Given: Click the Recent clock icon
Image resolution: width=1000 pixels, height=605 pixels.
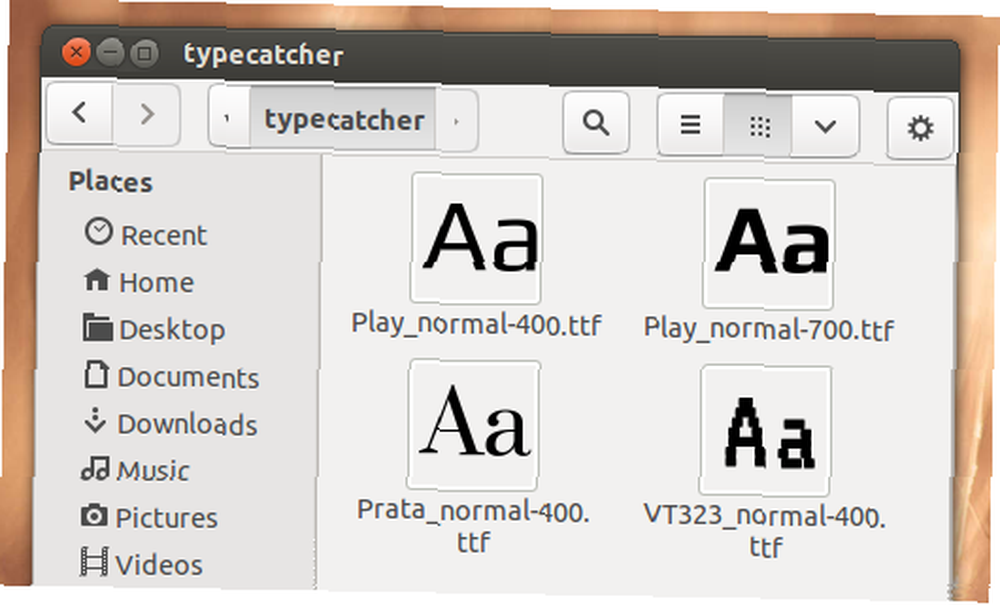Looking at the screenshot, I should (x=99, y=231).
